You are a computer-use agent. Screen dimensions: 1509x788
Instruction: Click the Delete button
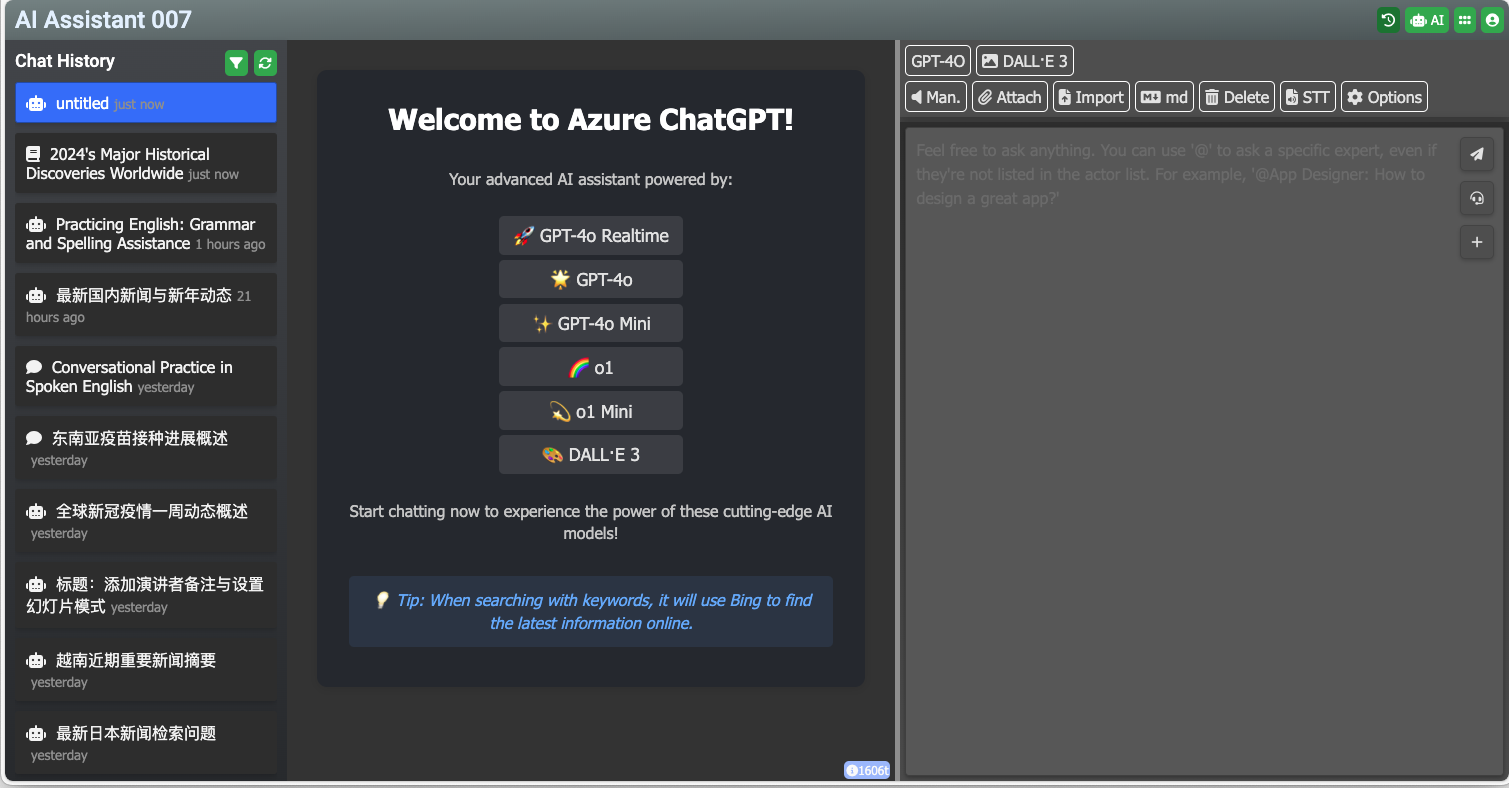tap(1236, 97)
